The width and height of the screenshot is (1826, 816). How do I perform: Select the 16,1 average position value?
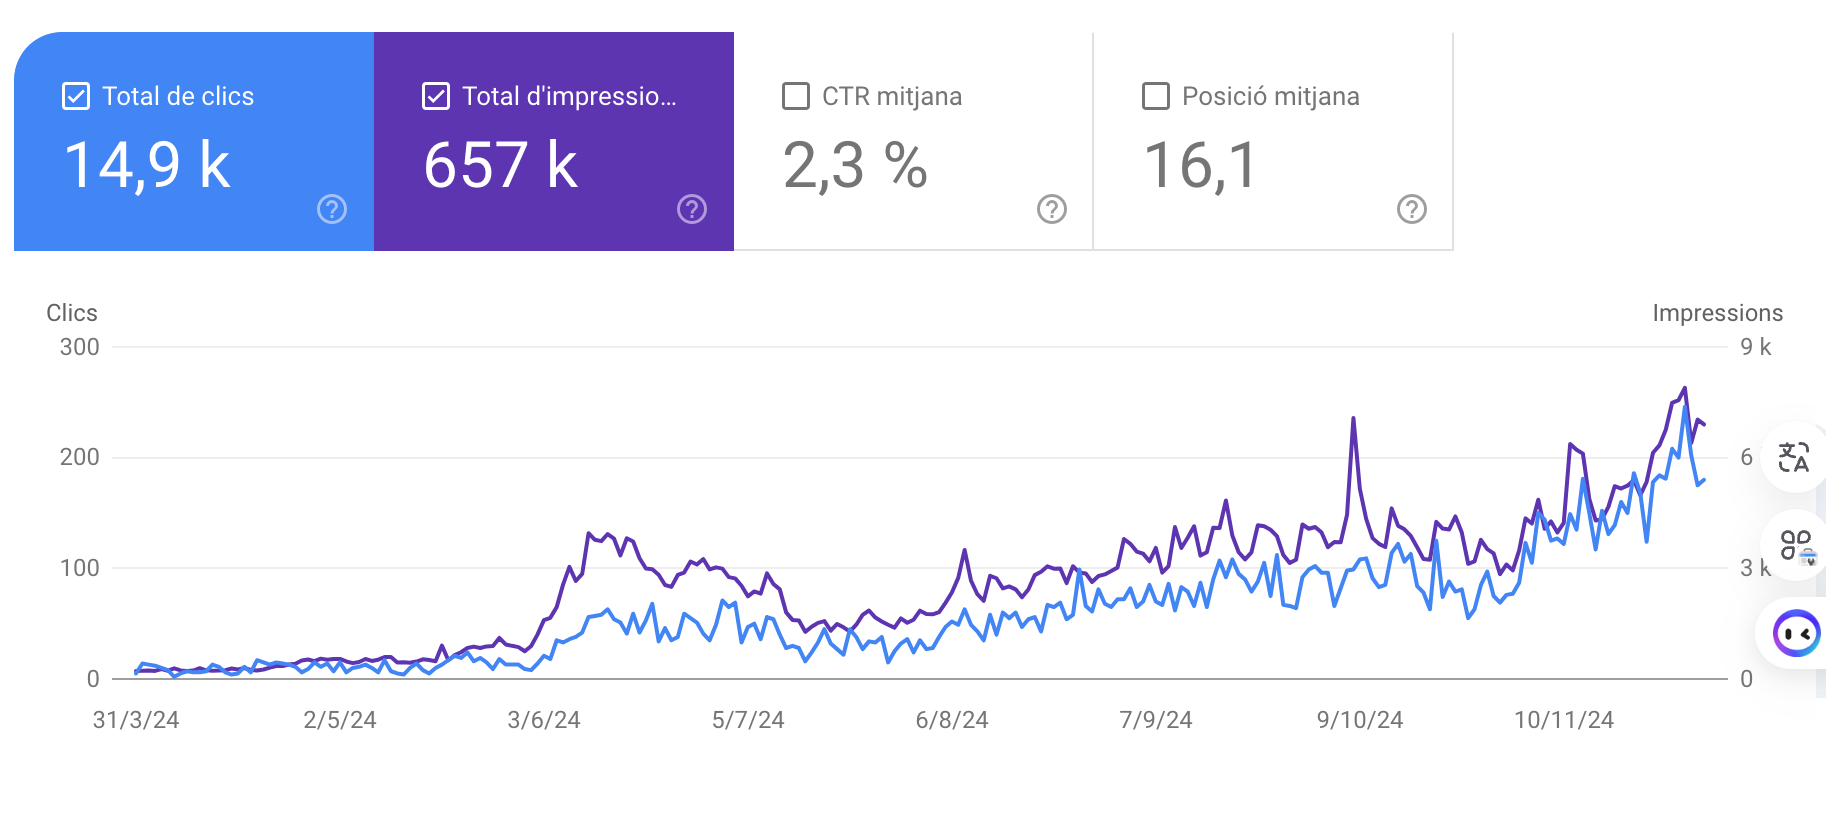click(1200, 165)
